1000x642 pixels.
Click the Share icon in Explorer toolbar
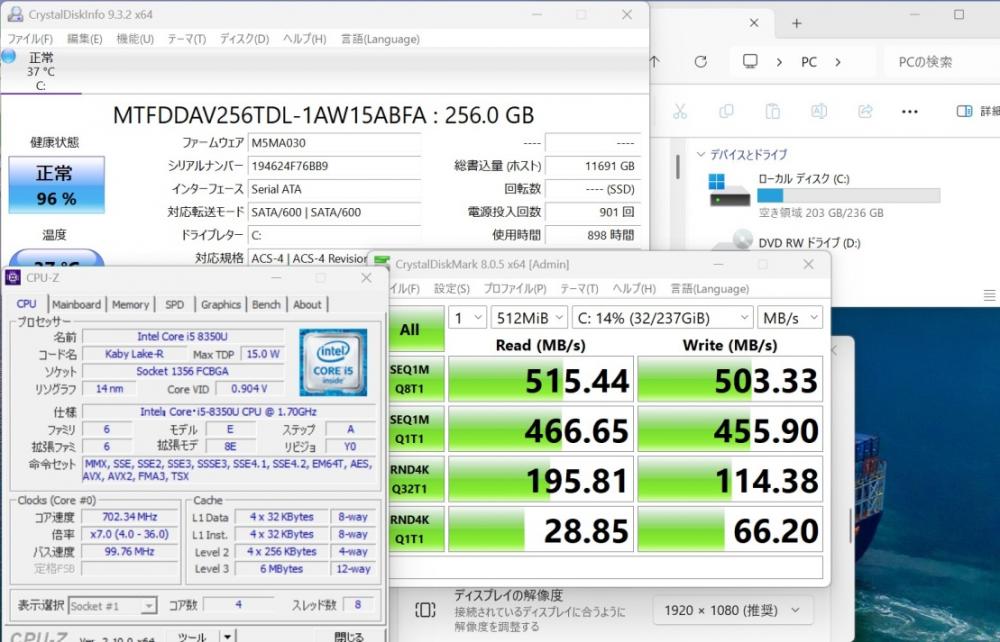[865, 112]
